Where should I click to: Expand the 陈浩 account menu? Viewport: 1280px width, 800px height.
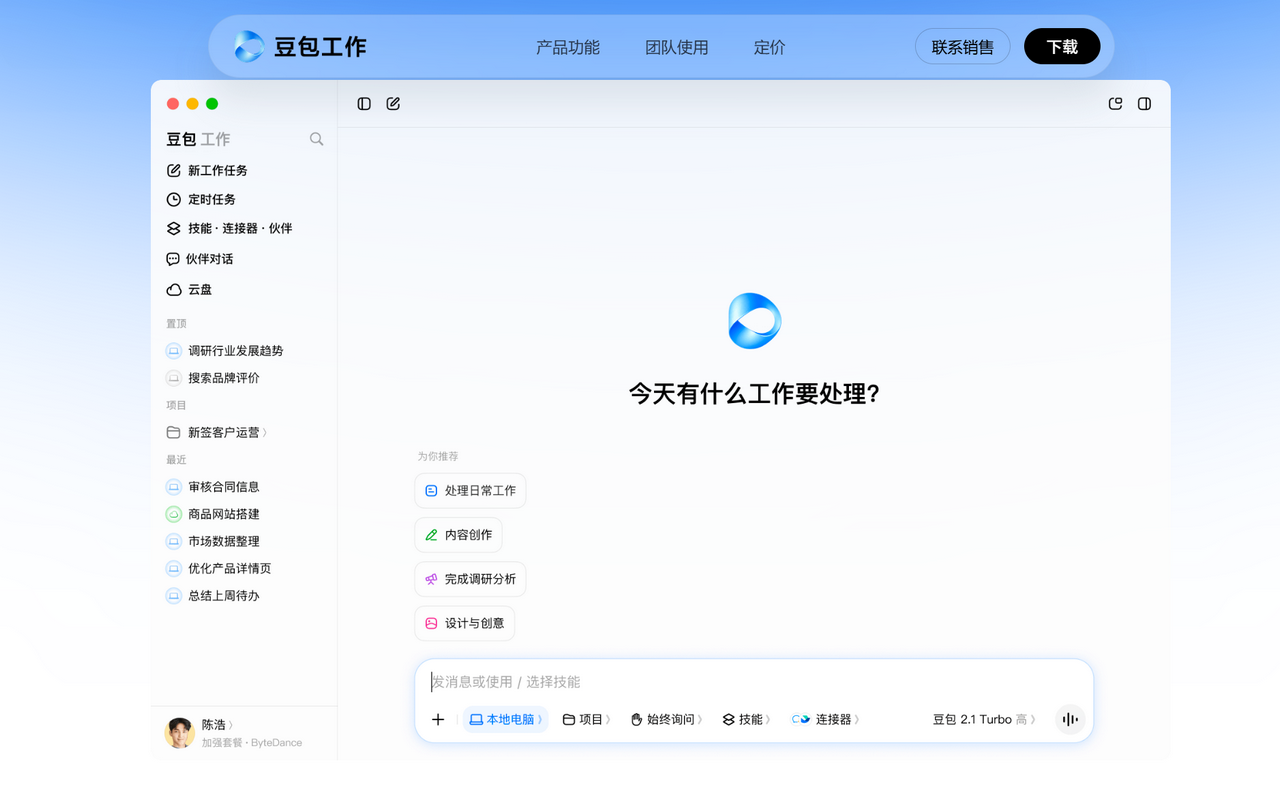point(218,724)
